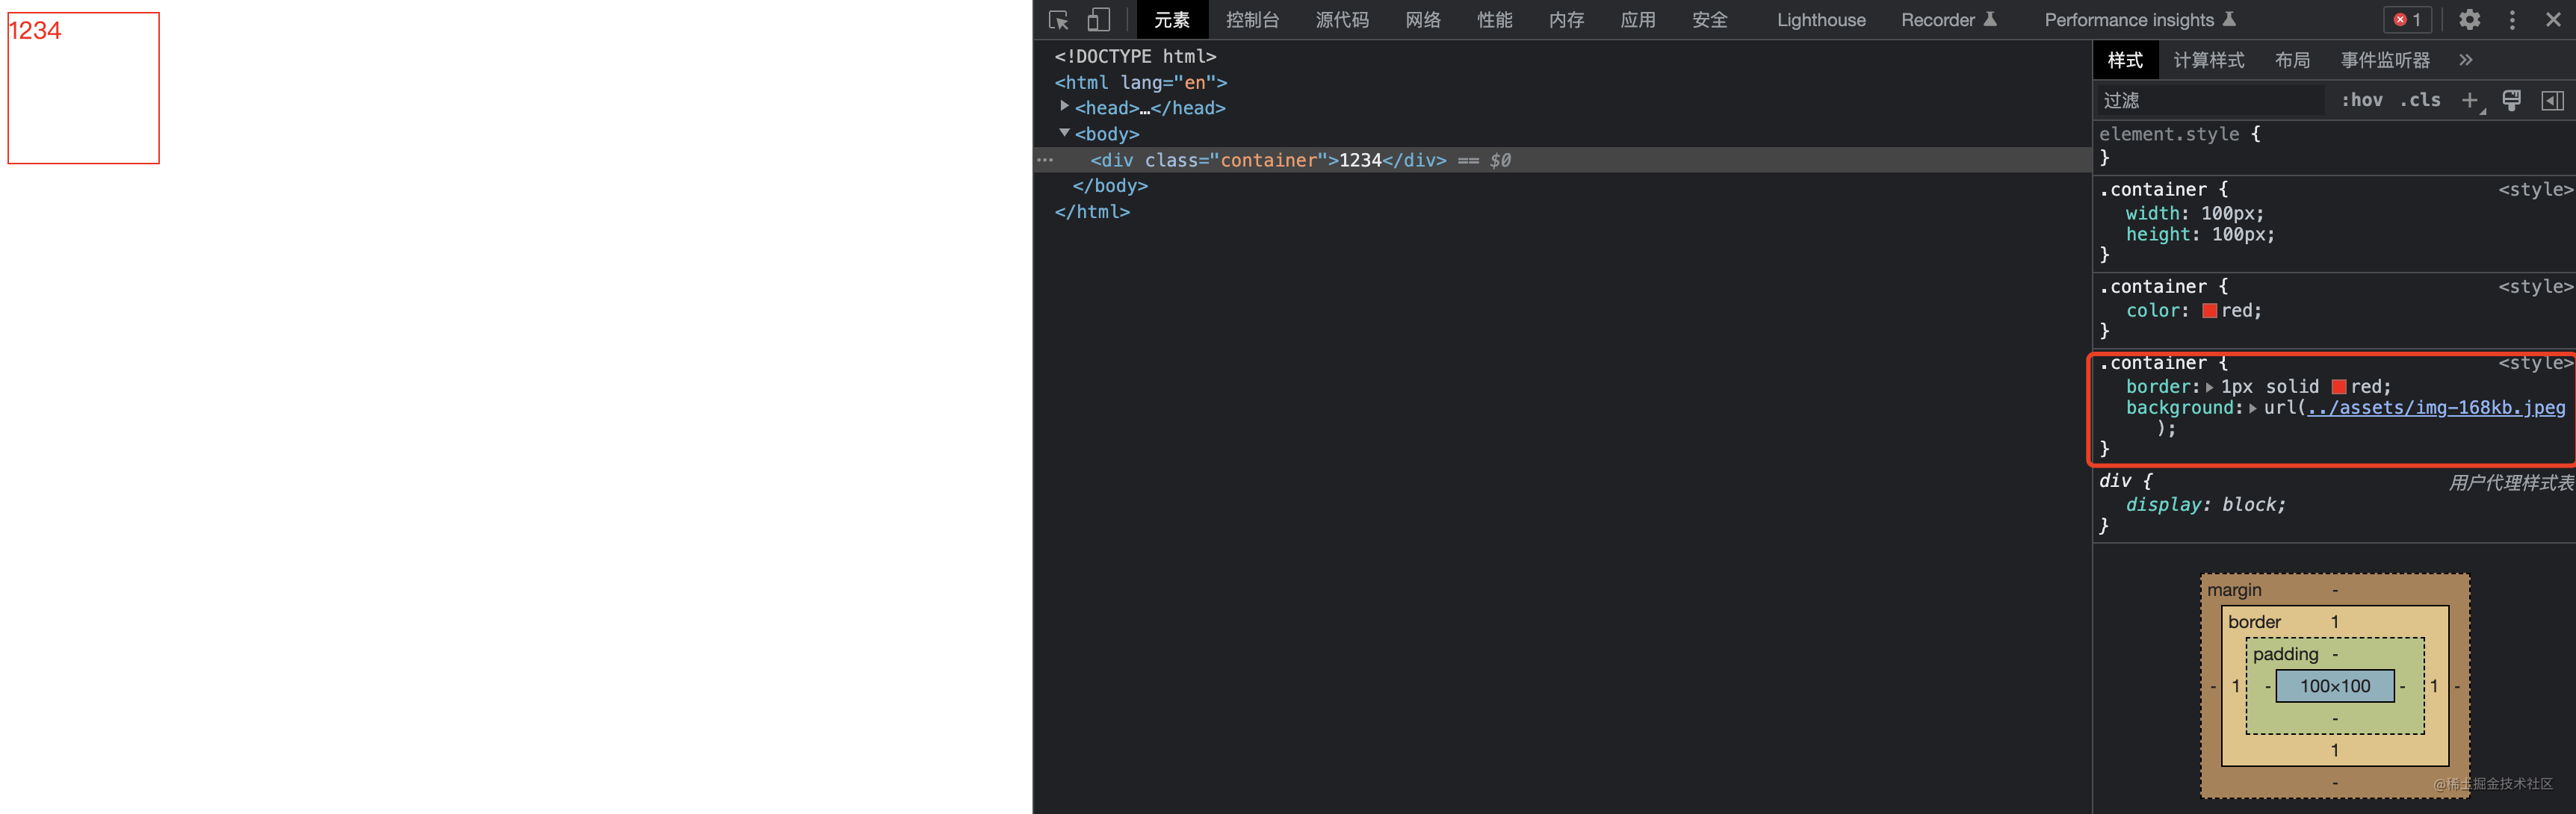Screen dimensions: 2576x814
Task: Open the 计算样式 tab
Action: 2208,60
